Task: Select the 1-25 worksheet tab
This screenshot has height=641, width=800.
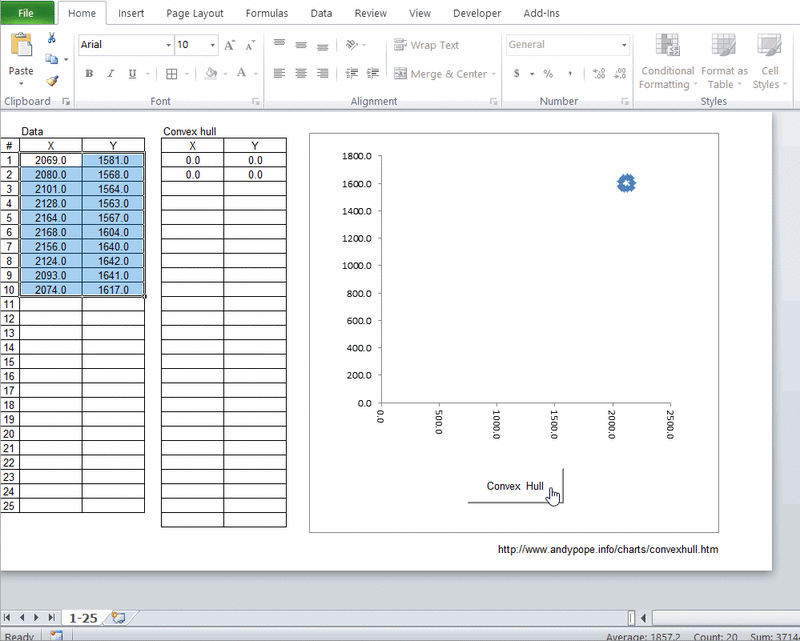Action: pyautogui.click(x=83, y=618)
